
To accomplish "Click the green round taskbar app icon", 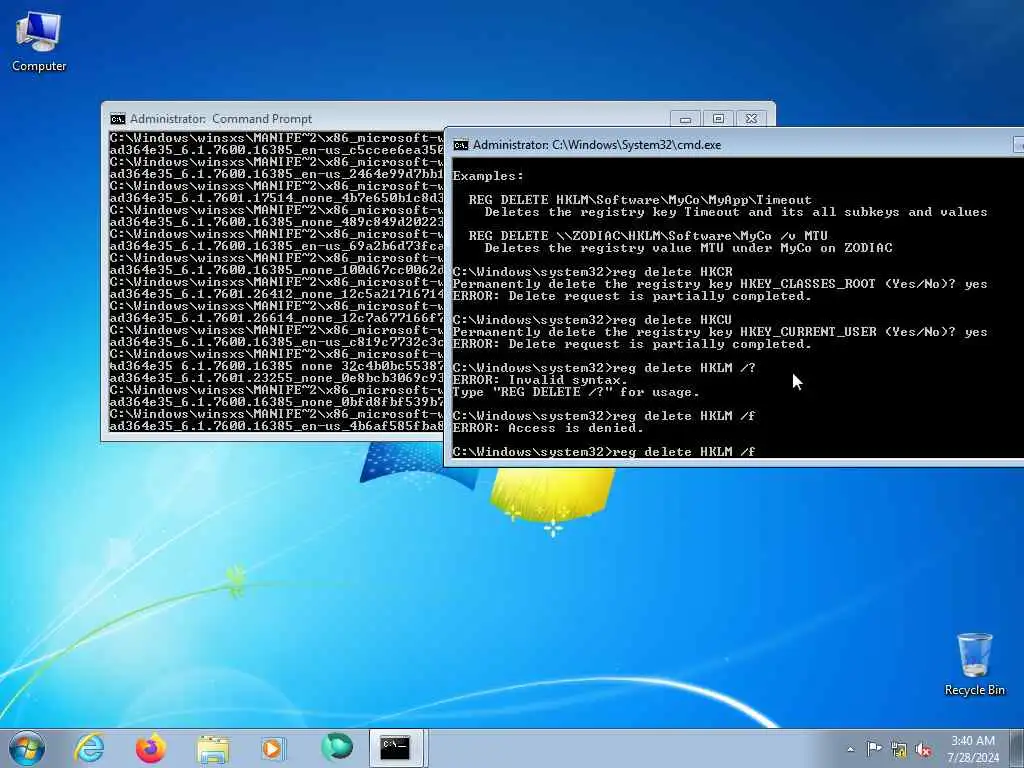I will (336, 747).
